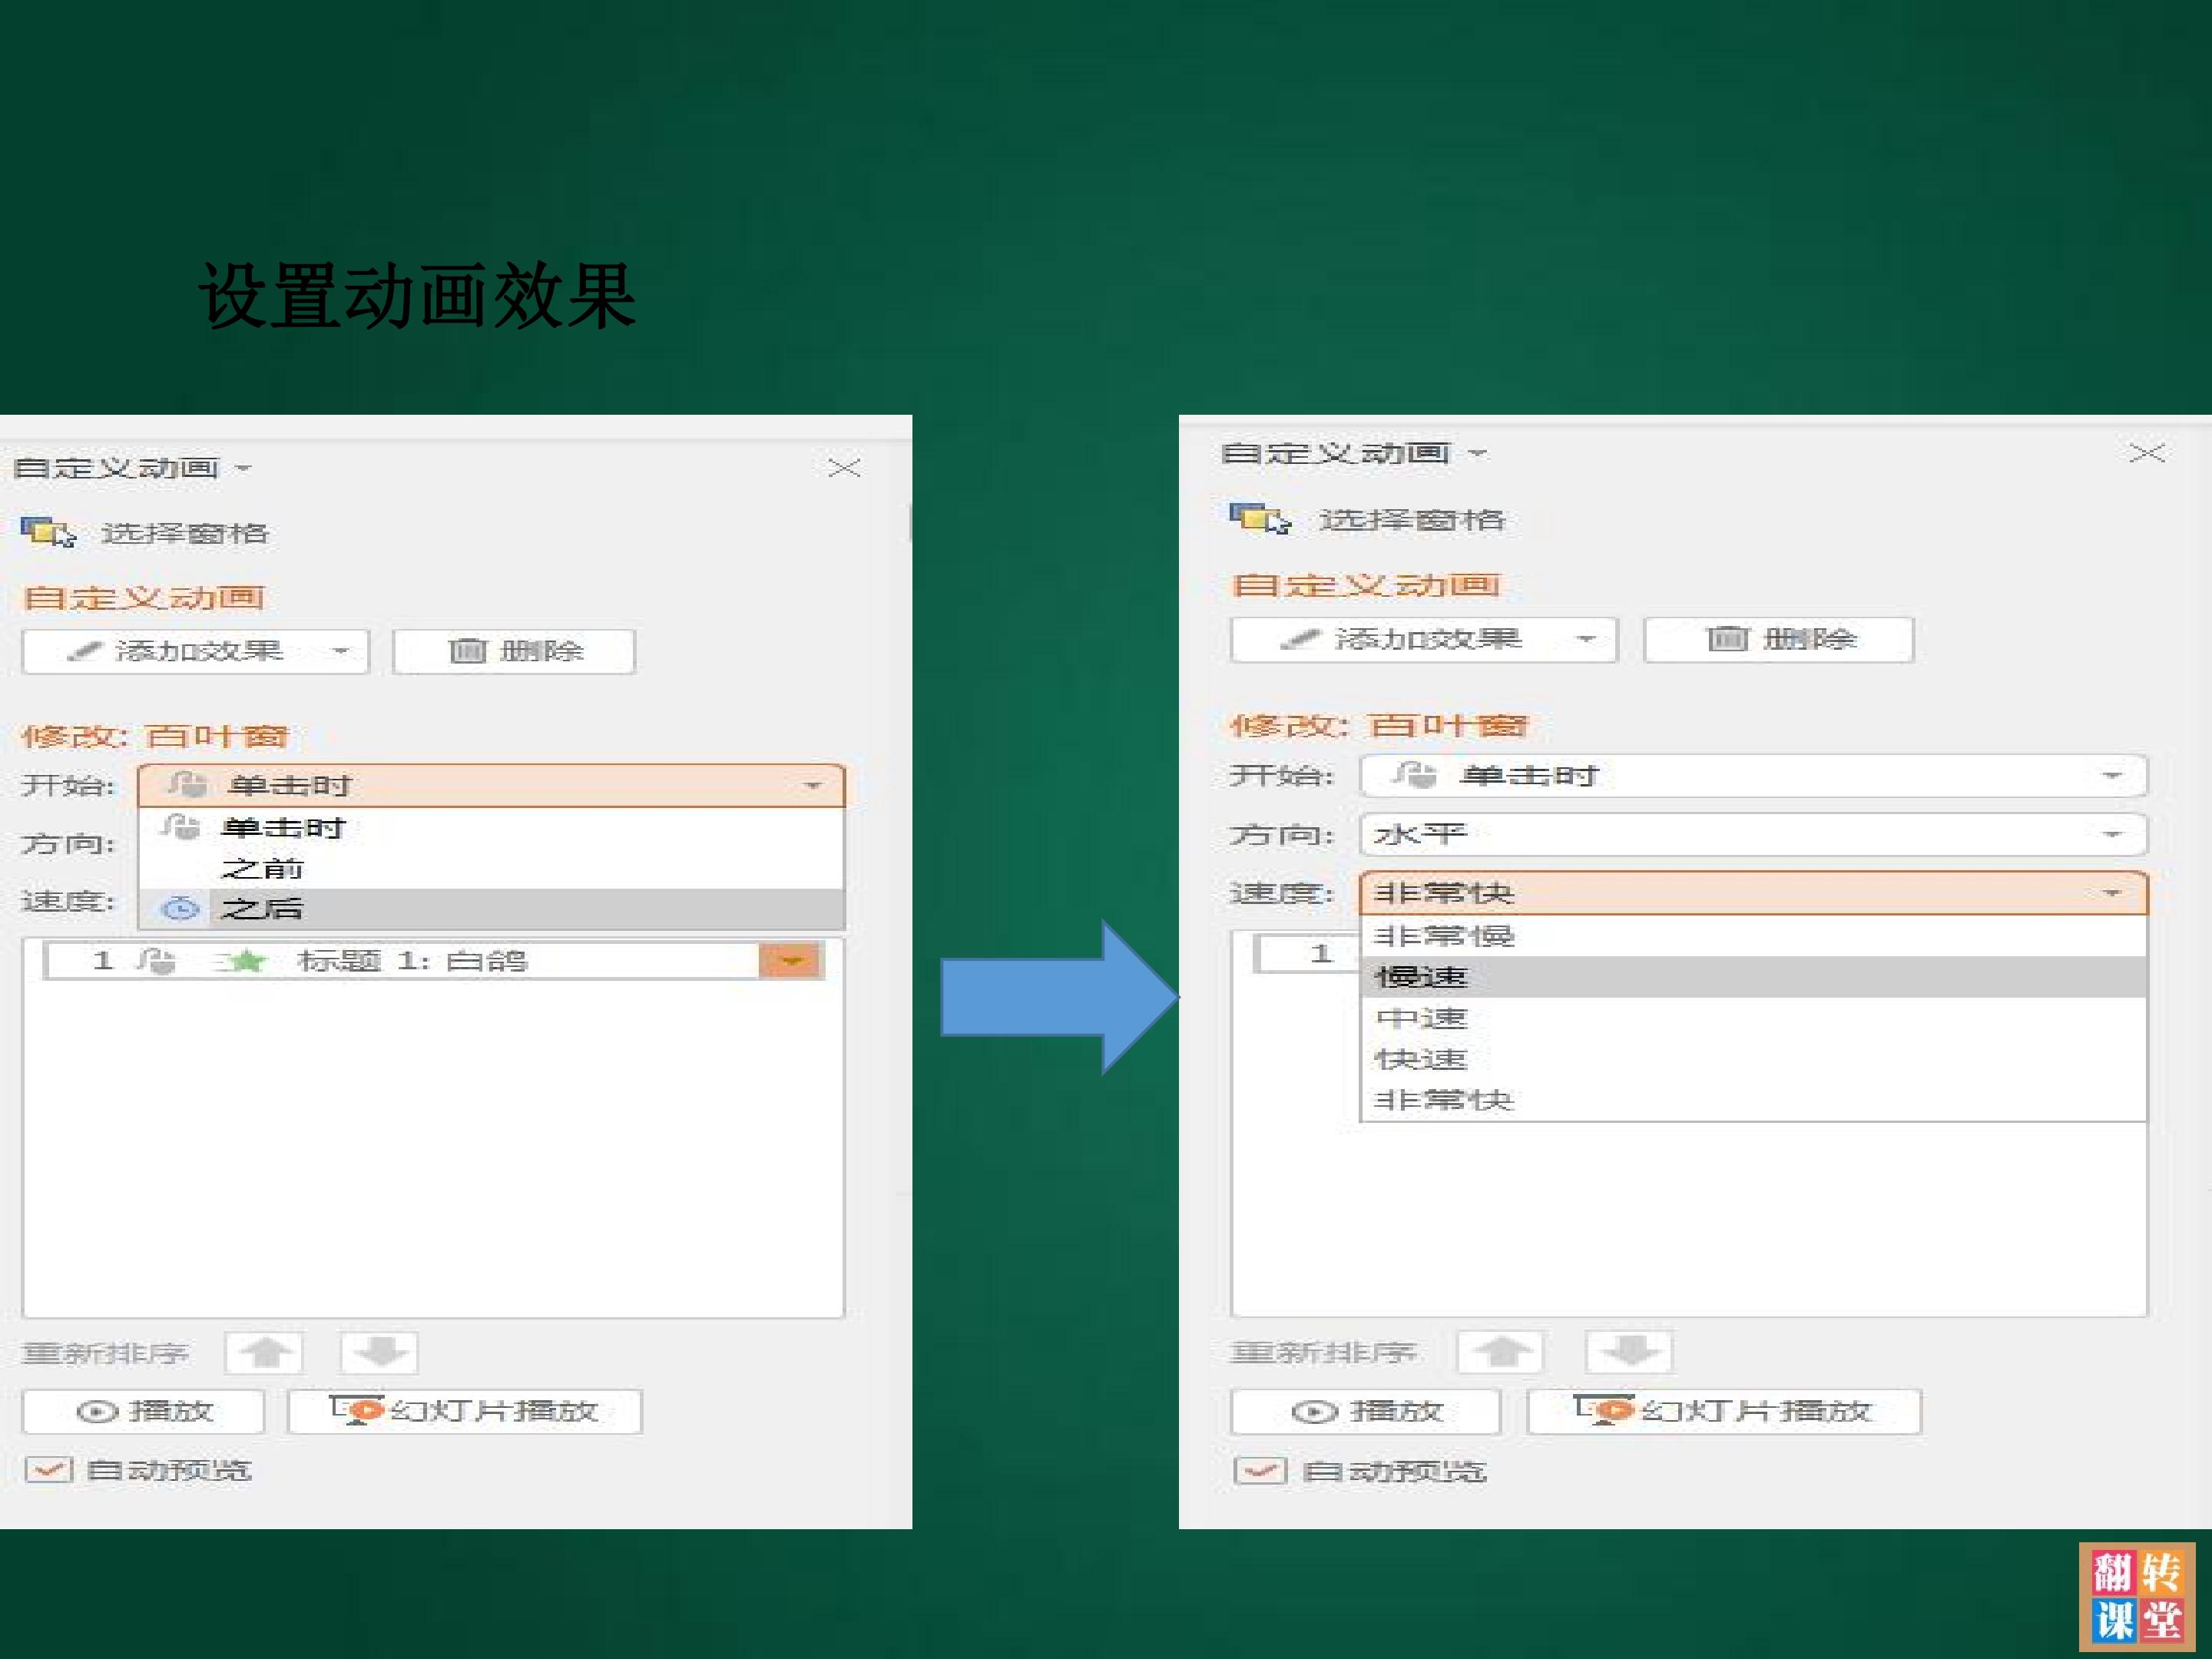The image size is (2212, 1659).
Task: Select 快速 speed option
Action: click(1754, 1059)
